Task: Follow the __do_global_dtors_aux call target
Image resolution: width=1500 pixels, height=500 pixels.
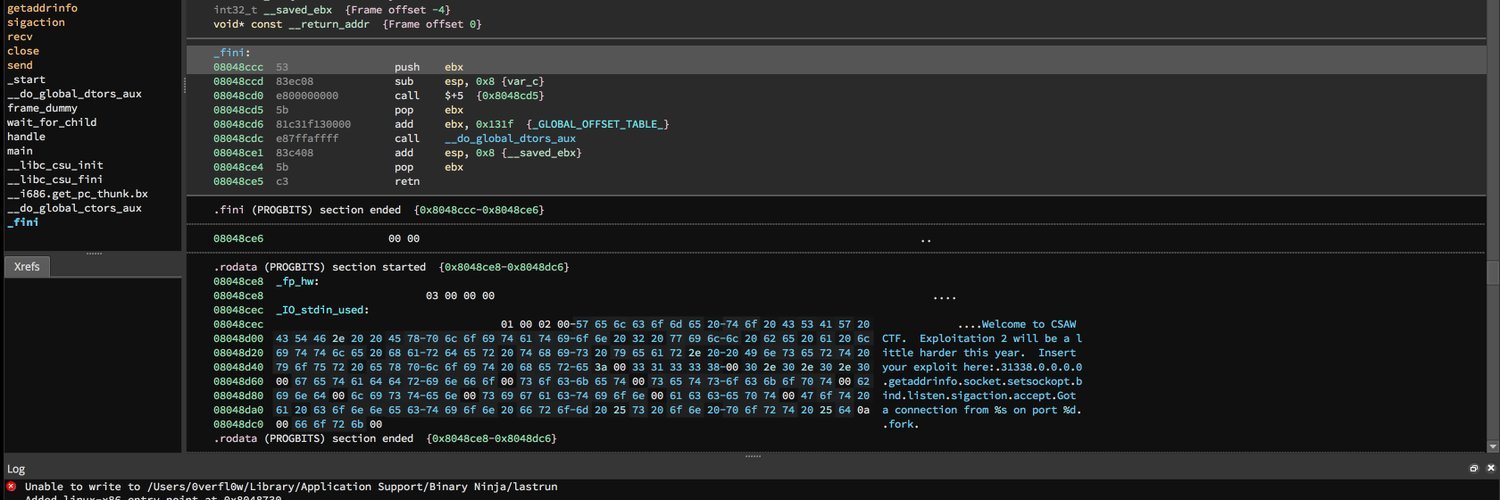Action: pyautogui.click(x=510, y=138)
